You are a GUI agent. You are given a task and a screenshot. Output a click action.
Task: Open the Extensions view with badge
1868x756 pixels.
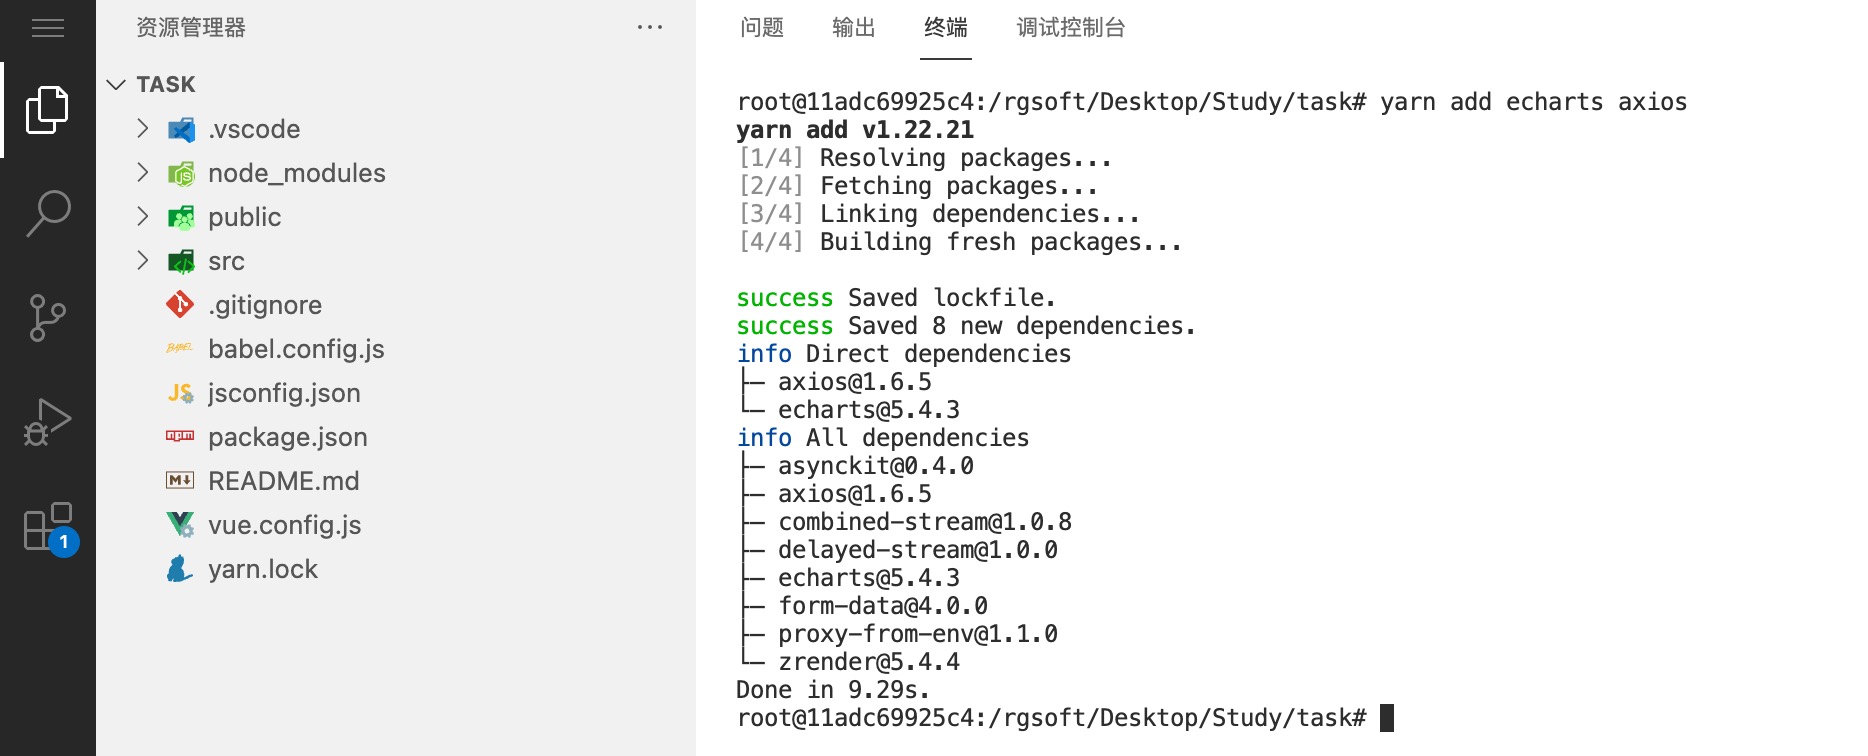(47, 527)
